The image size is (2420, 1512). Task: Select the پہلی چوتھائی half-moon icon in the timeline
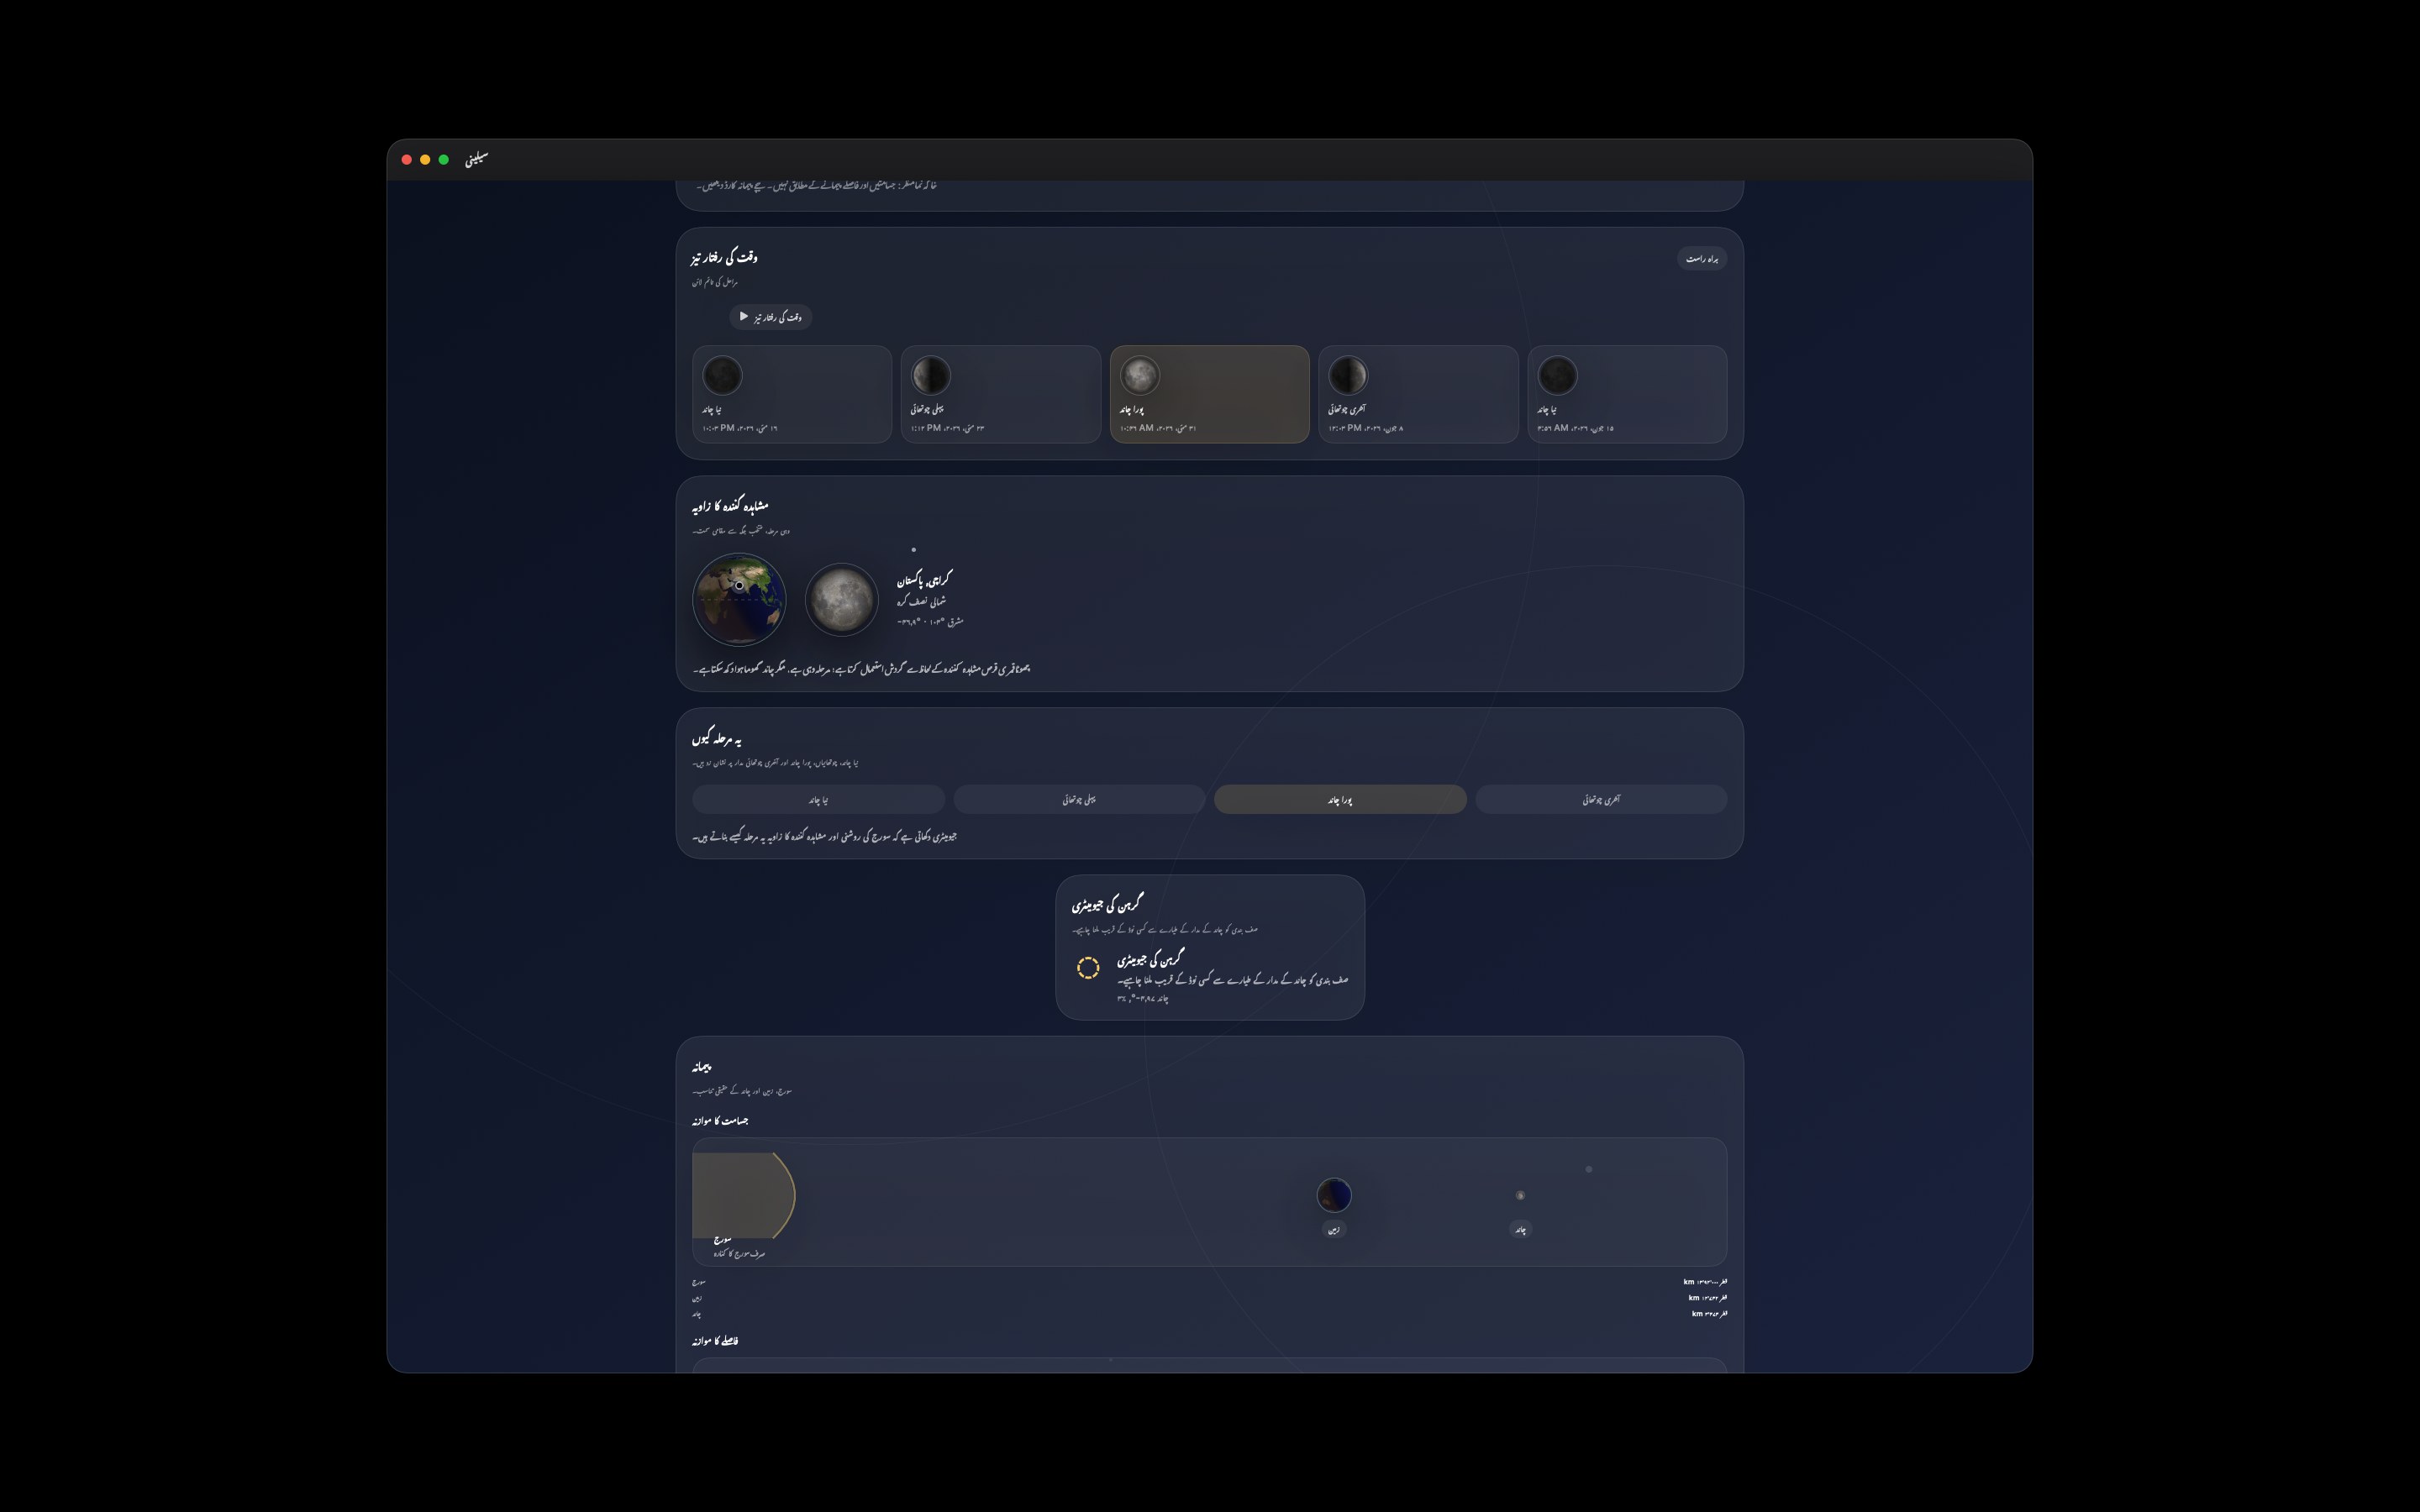[x=931, y=376]
